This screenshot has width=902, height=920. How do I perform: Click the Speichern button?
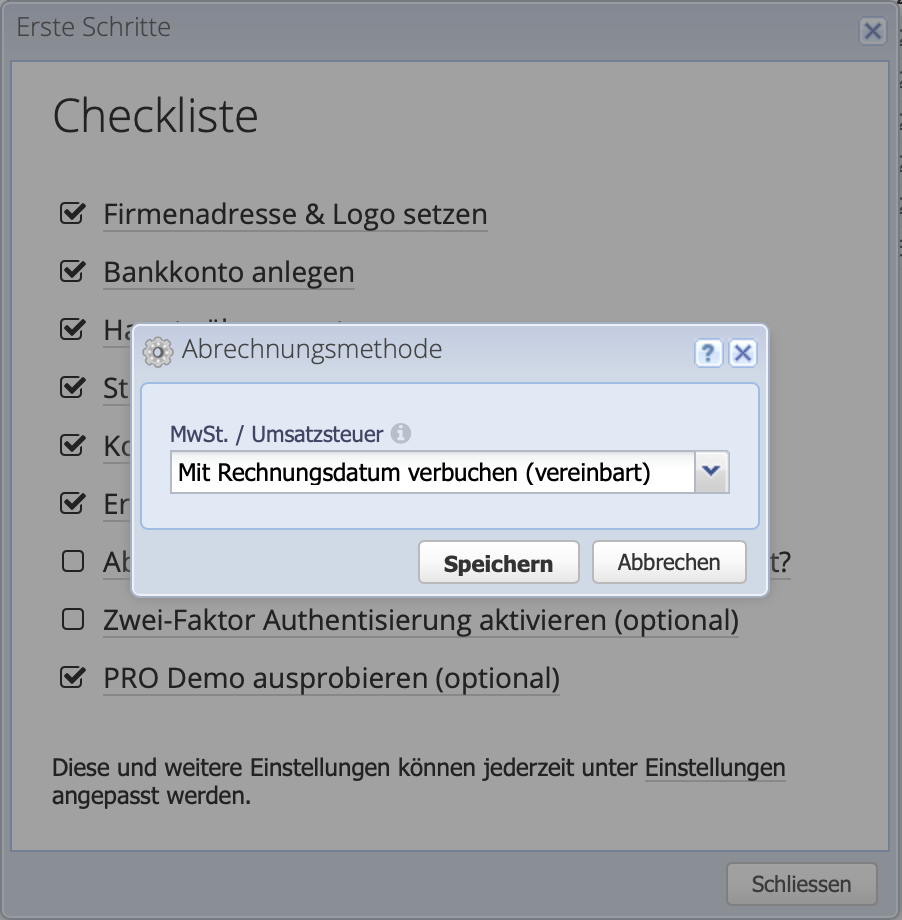click(498, 562)
